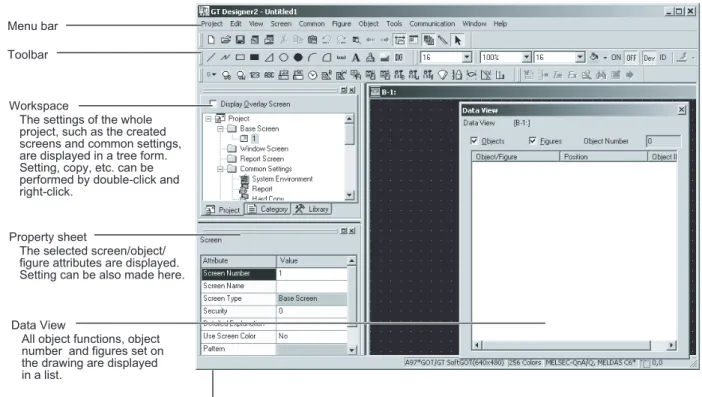Open the second 16 combo box dropdown
Viewport: 702px width, 397px height.
580,57
